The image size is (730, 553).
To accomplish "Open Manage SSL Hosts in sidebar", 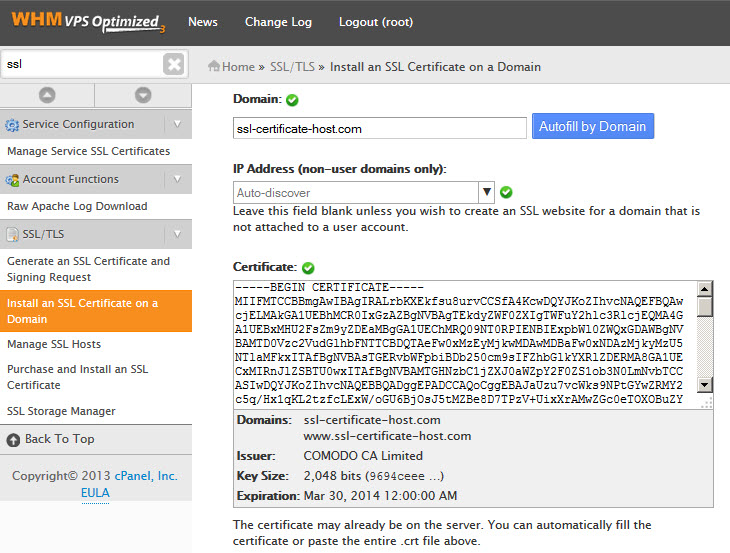I will click(x=54, y=344).
